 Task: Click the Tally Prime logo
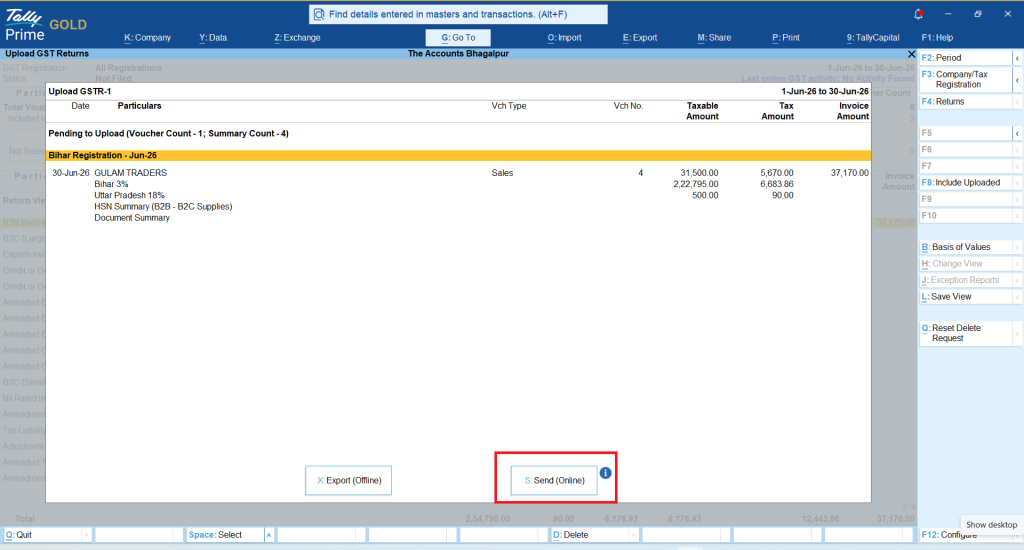coord(25,25)
